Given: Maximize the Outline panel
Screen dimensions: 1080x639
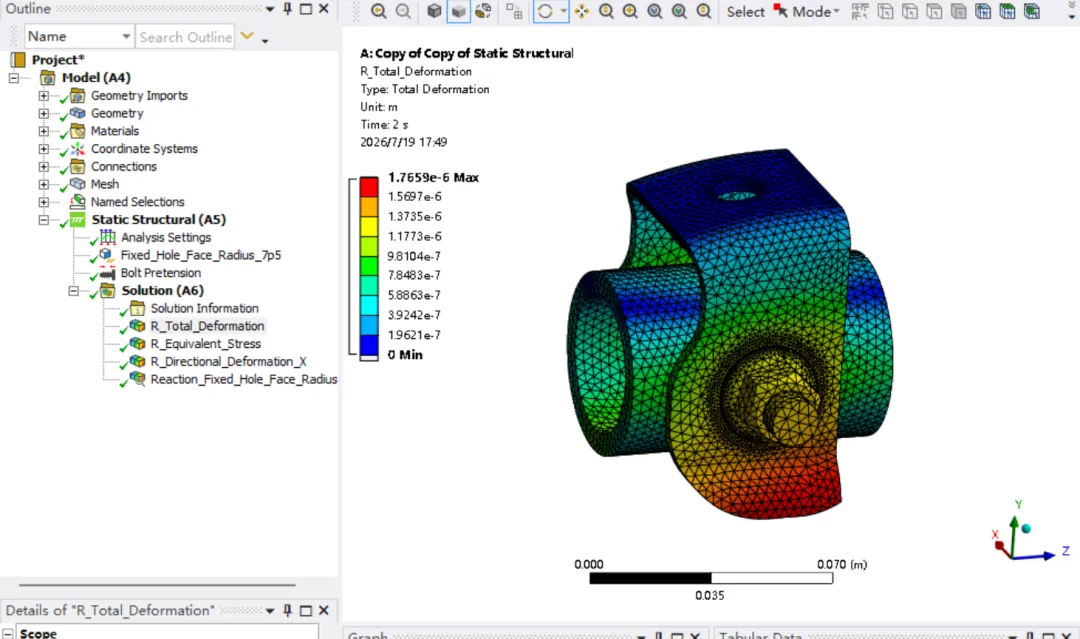Looking at the screenshot, I should (x=306, y=9).
